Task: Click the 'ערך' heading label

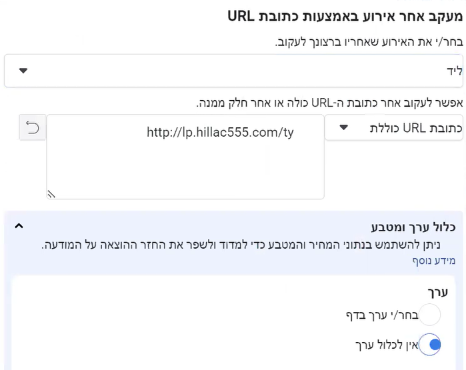Action: (x=438, y=292)
